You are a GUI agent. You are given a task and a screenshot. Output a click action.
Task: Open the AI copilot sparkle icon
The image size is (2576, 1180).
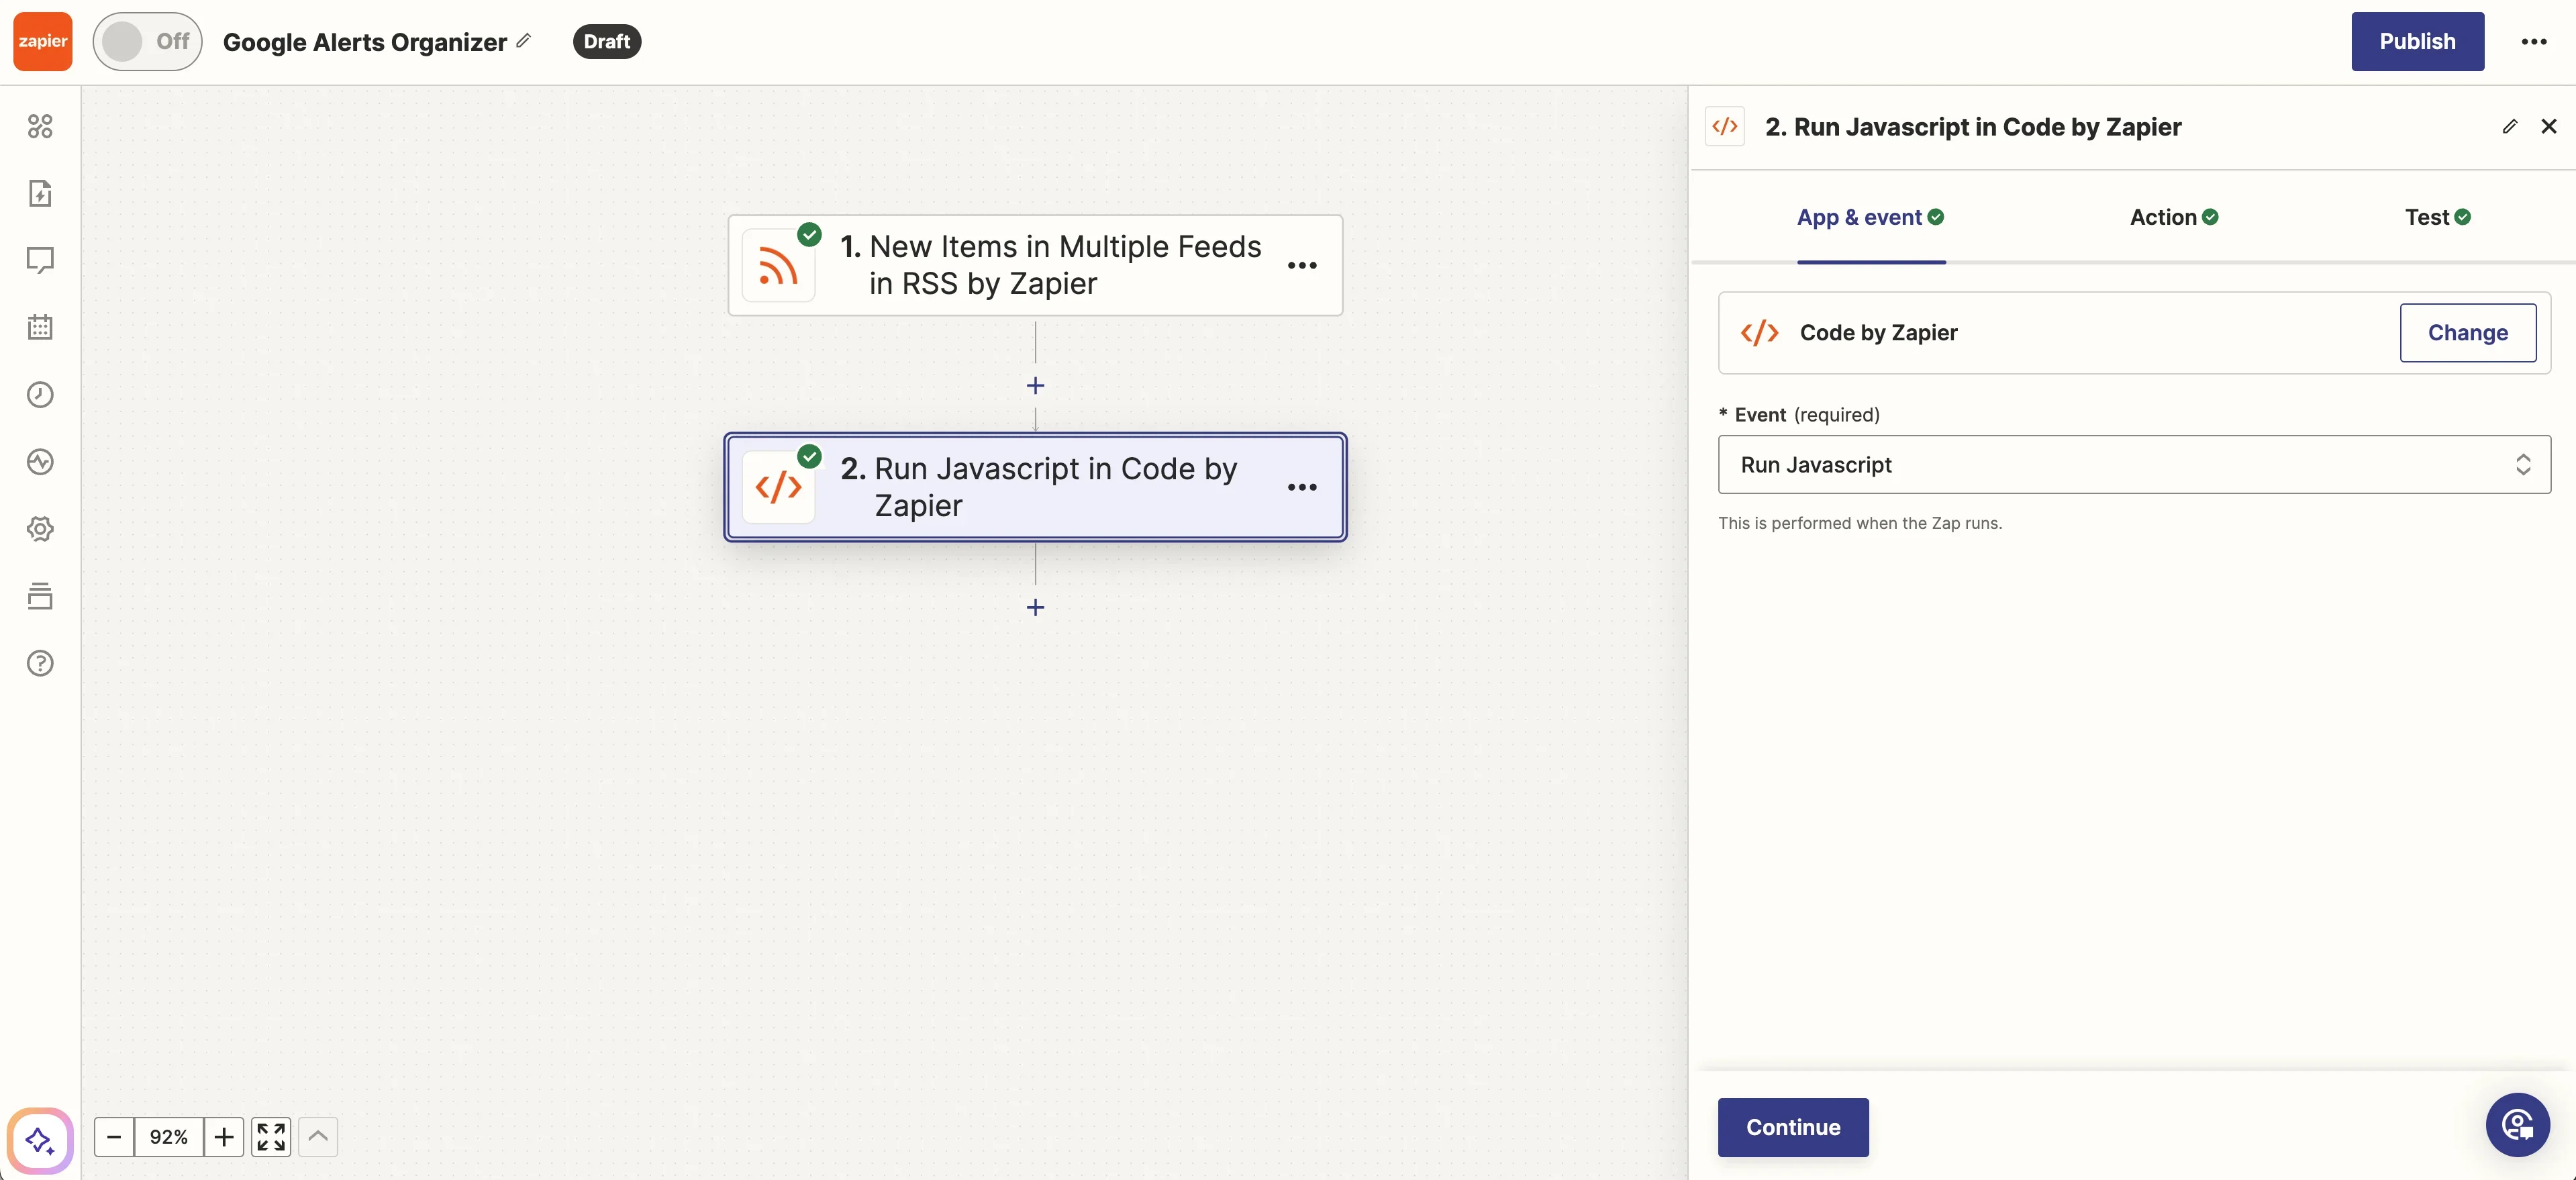(x=40, y=1139)
